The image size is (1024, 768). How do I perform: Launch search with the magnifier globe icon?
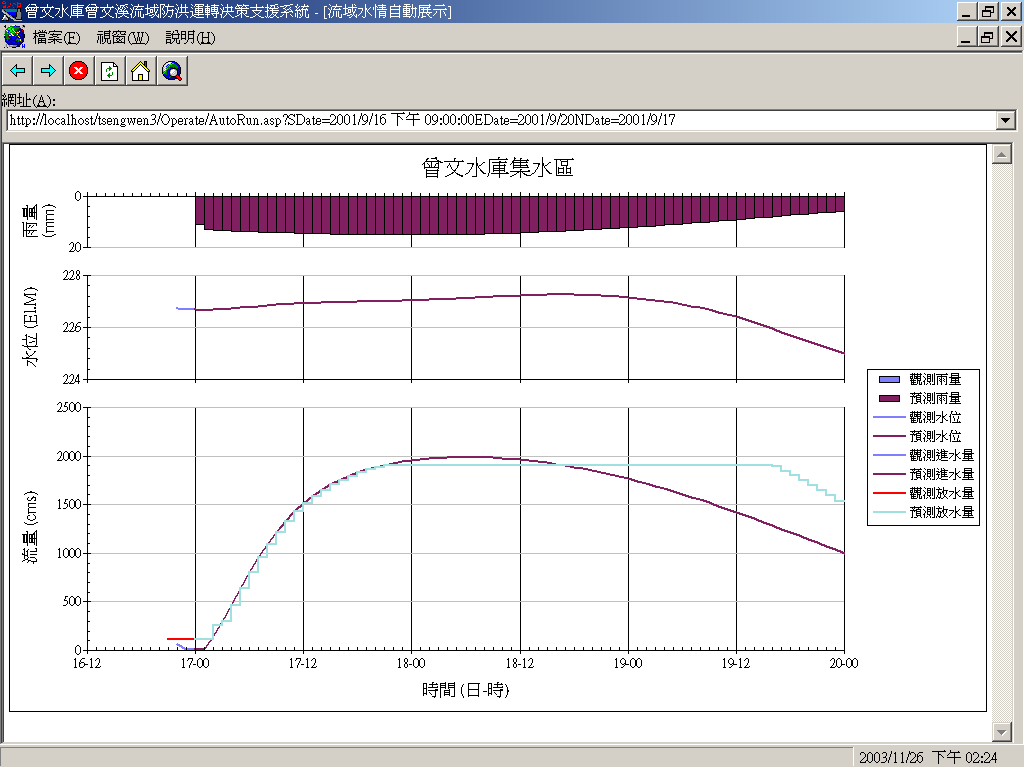click(x=172, y=71)
